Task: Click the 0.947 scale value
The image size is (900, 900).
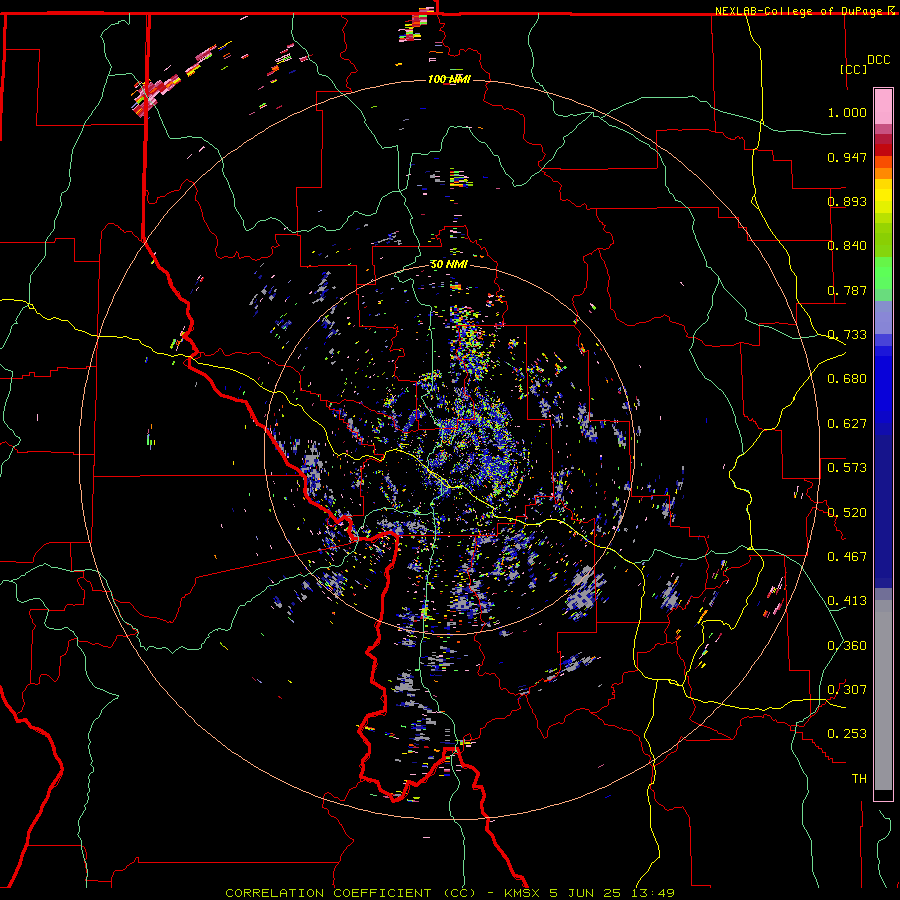Action: pyautogui.click(x=847, y=157)
